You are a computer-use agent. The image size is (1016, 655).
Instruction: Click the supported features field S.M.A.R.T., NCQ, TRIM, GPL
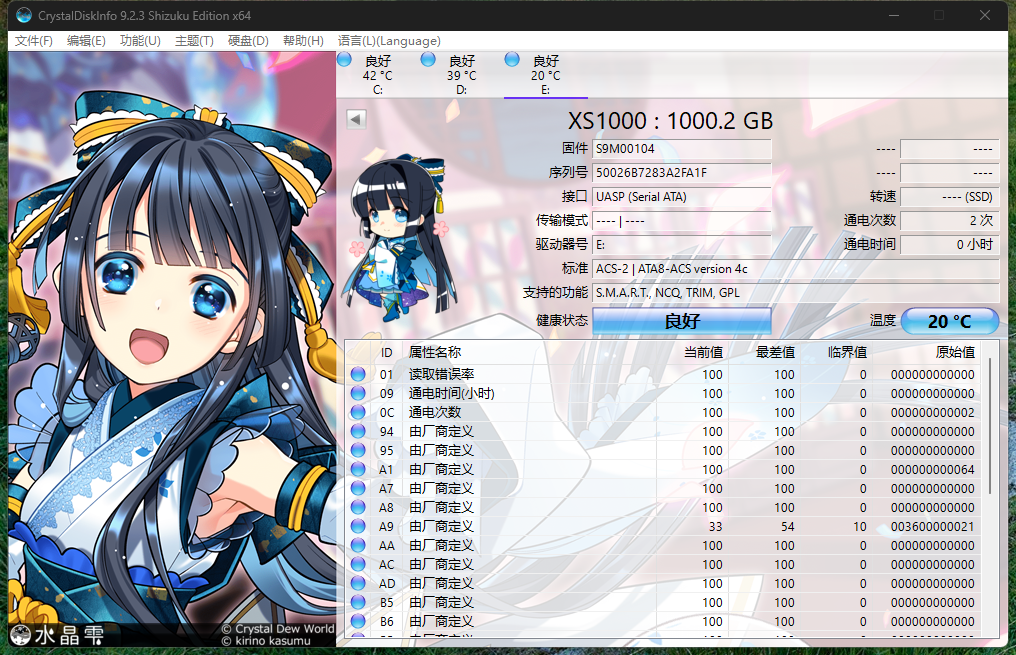(x=796, y=292)
